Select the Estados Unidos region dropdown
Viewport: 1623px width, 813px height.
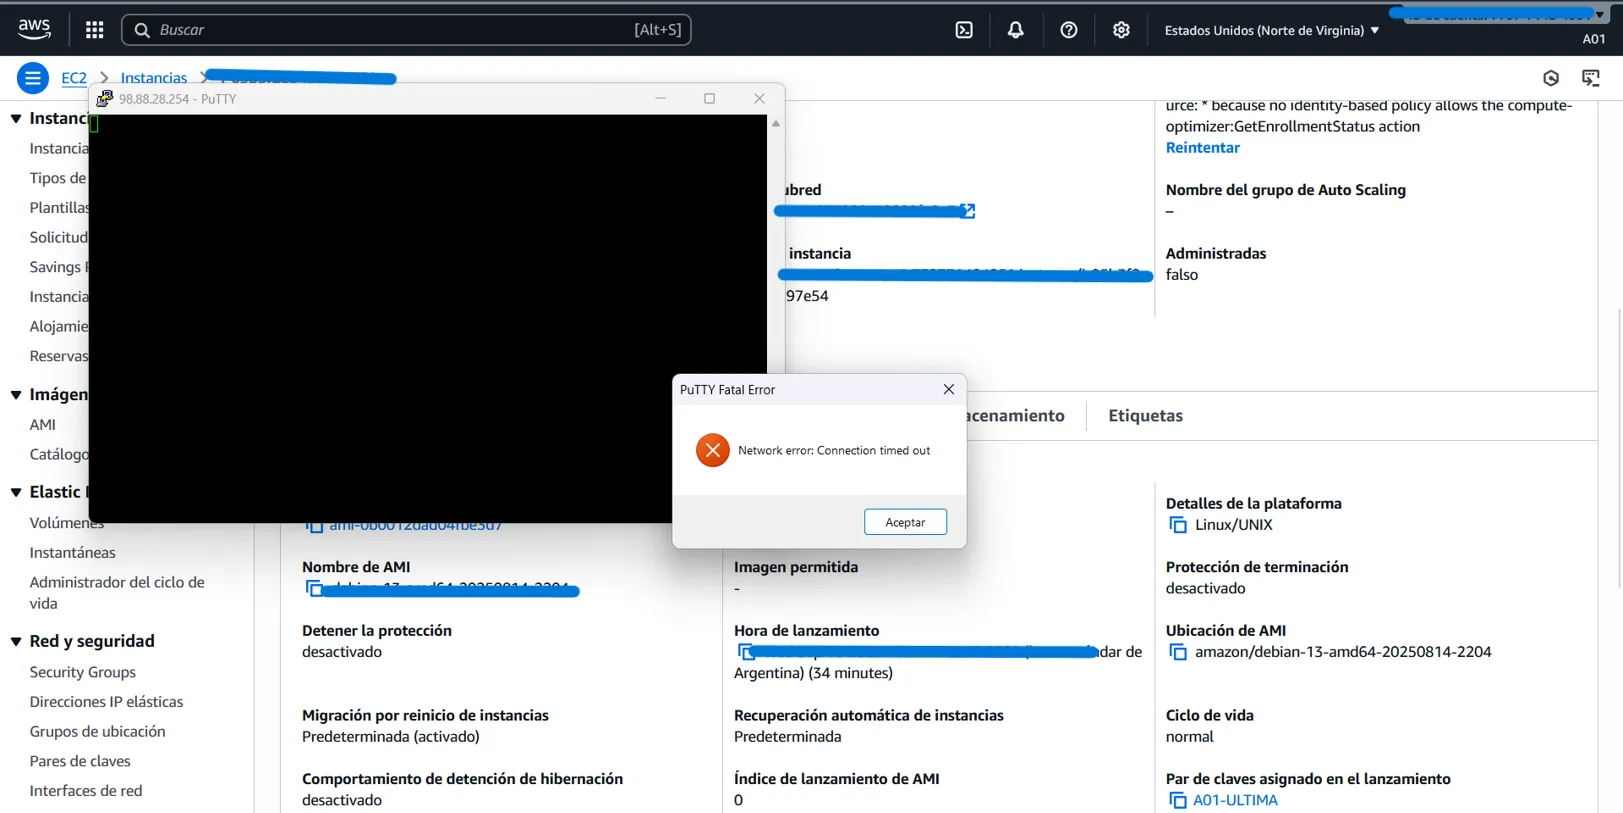pyautogui.click(x=1271, y=30)
